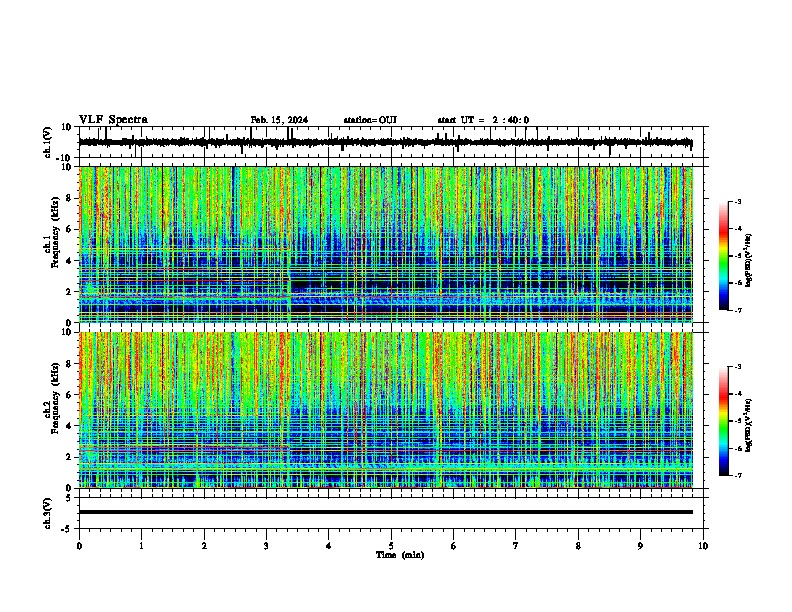Click the ch.2 "Frequency (kHz)" axis label
Viewport: 792px width, 612px height.
click(x=55, y=398)
